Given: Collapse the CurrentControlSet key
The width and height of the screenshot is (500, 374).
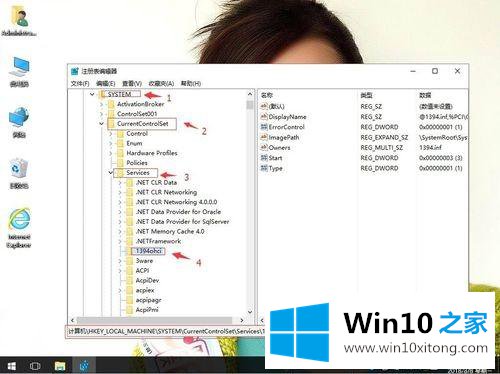Looking at the screenshot, I should (102, 124).
